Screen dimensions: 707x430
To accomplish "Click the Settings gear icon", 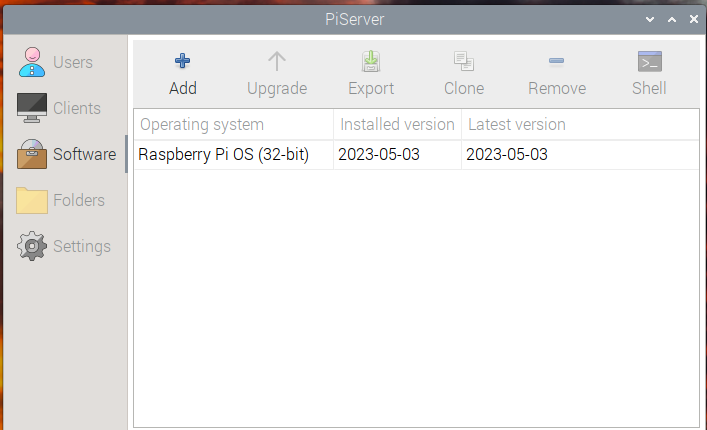I will pos(32,246).
